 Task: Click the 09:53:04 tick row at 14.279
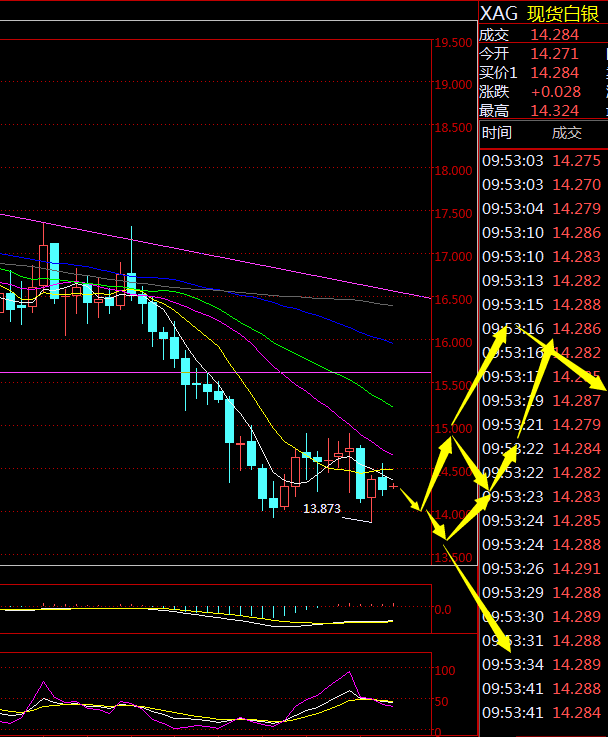pos(541,209)
